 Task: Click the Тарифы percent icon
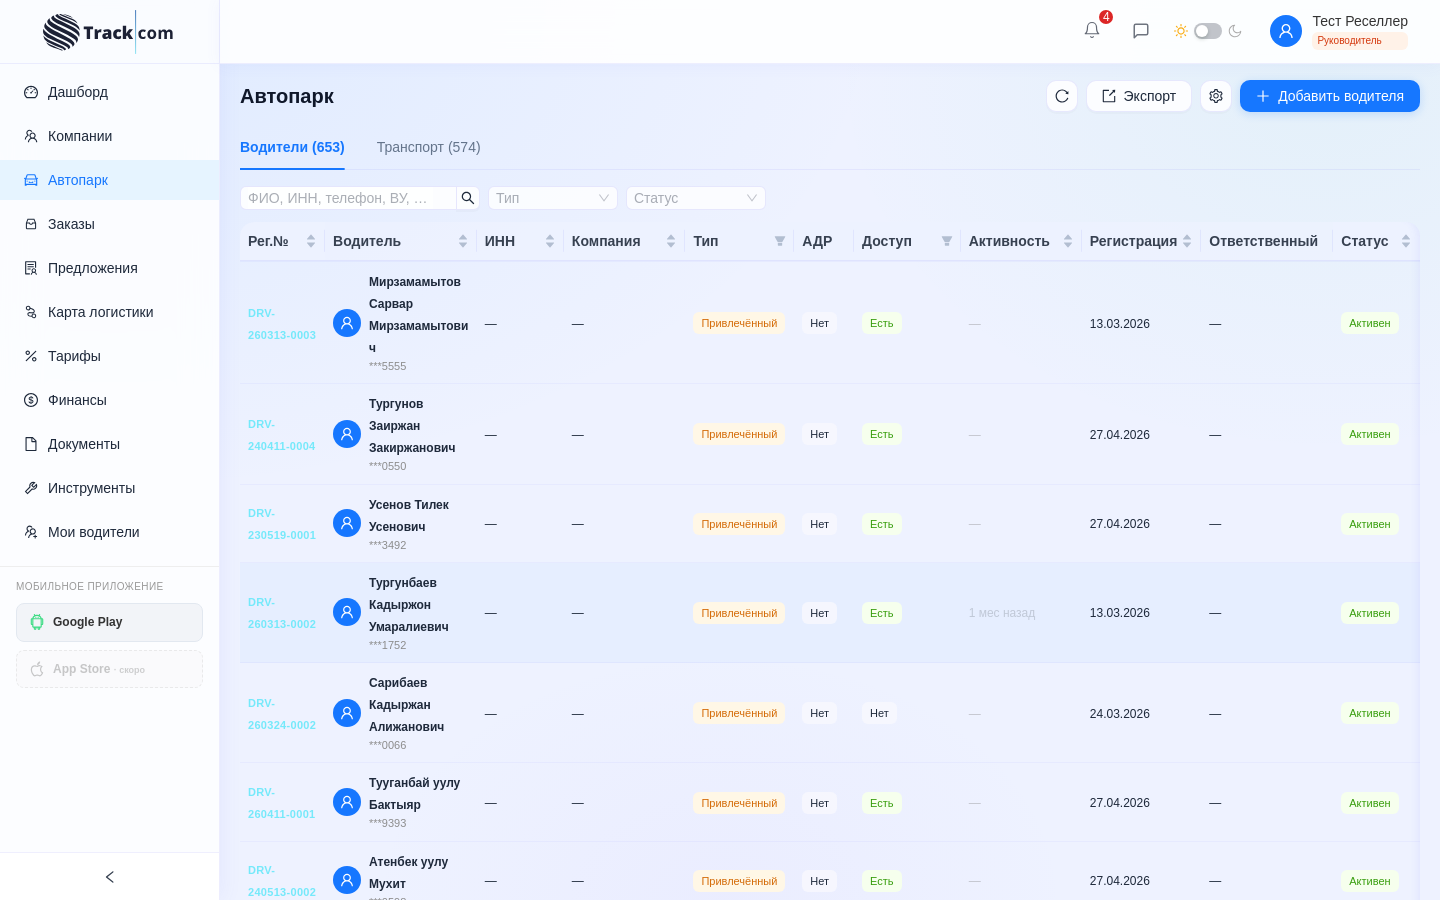point(31,356)
